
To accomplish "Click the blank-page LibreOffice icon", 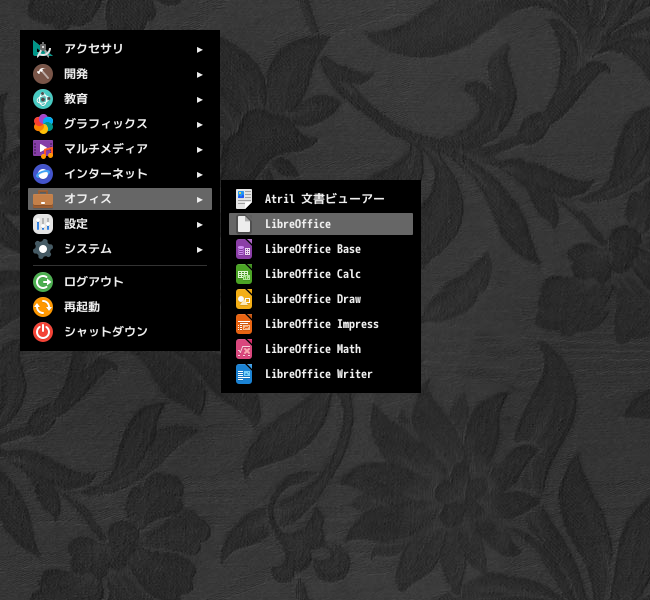I will [244, 224].
